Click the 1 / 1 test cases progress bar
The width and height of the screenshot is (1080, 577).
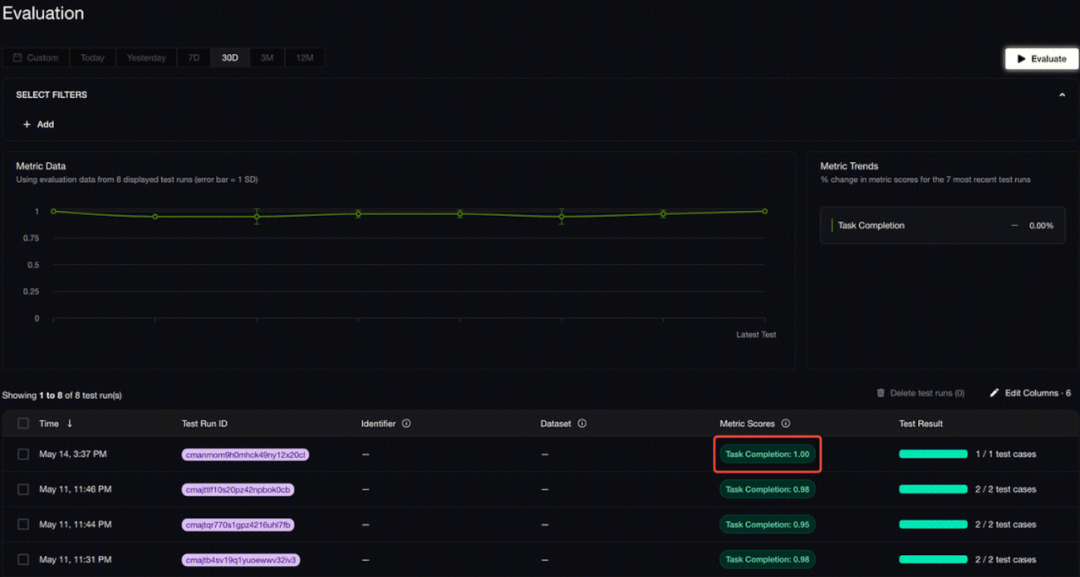(x=933, y=454)
